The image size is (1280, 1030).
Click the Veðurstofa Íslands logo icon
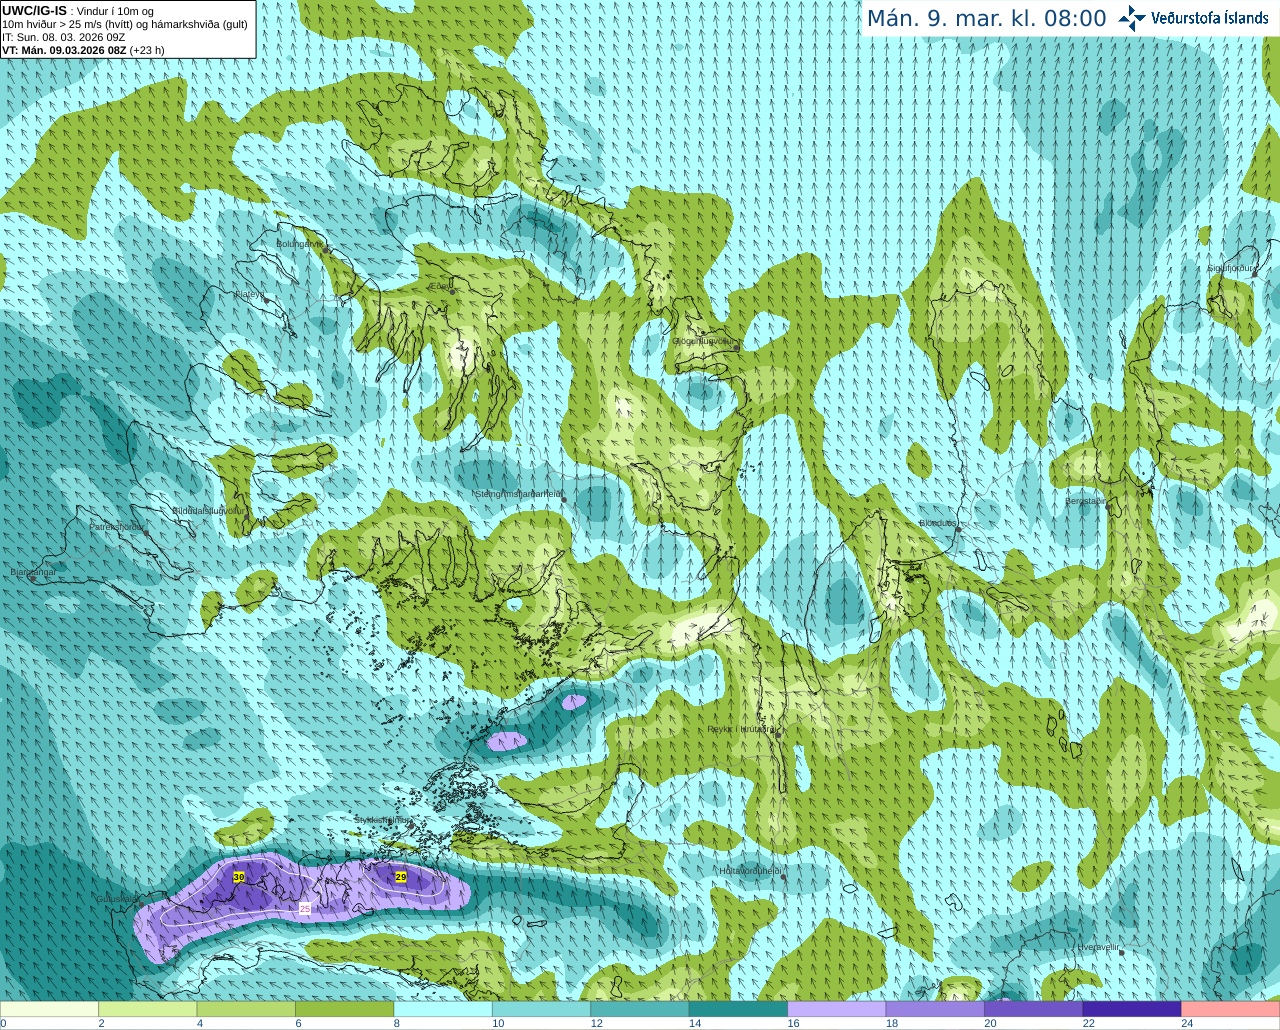[1132, 18]
